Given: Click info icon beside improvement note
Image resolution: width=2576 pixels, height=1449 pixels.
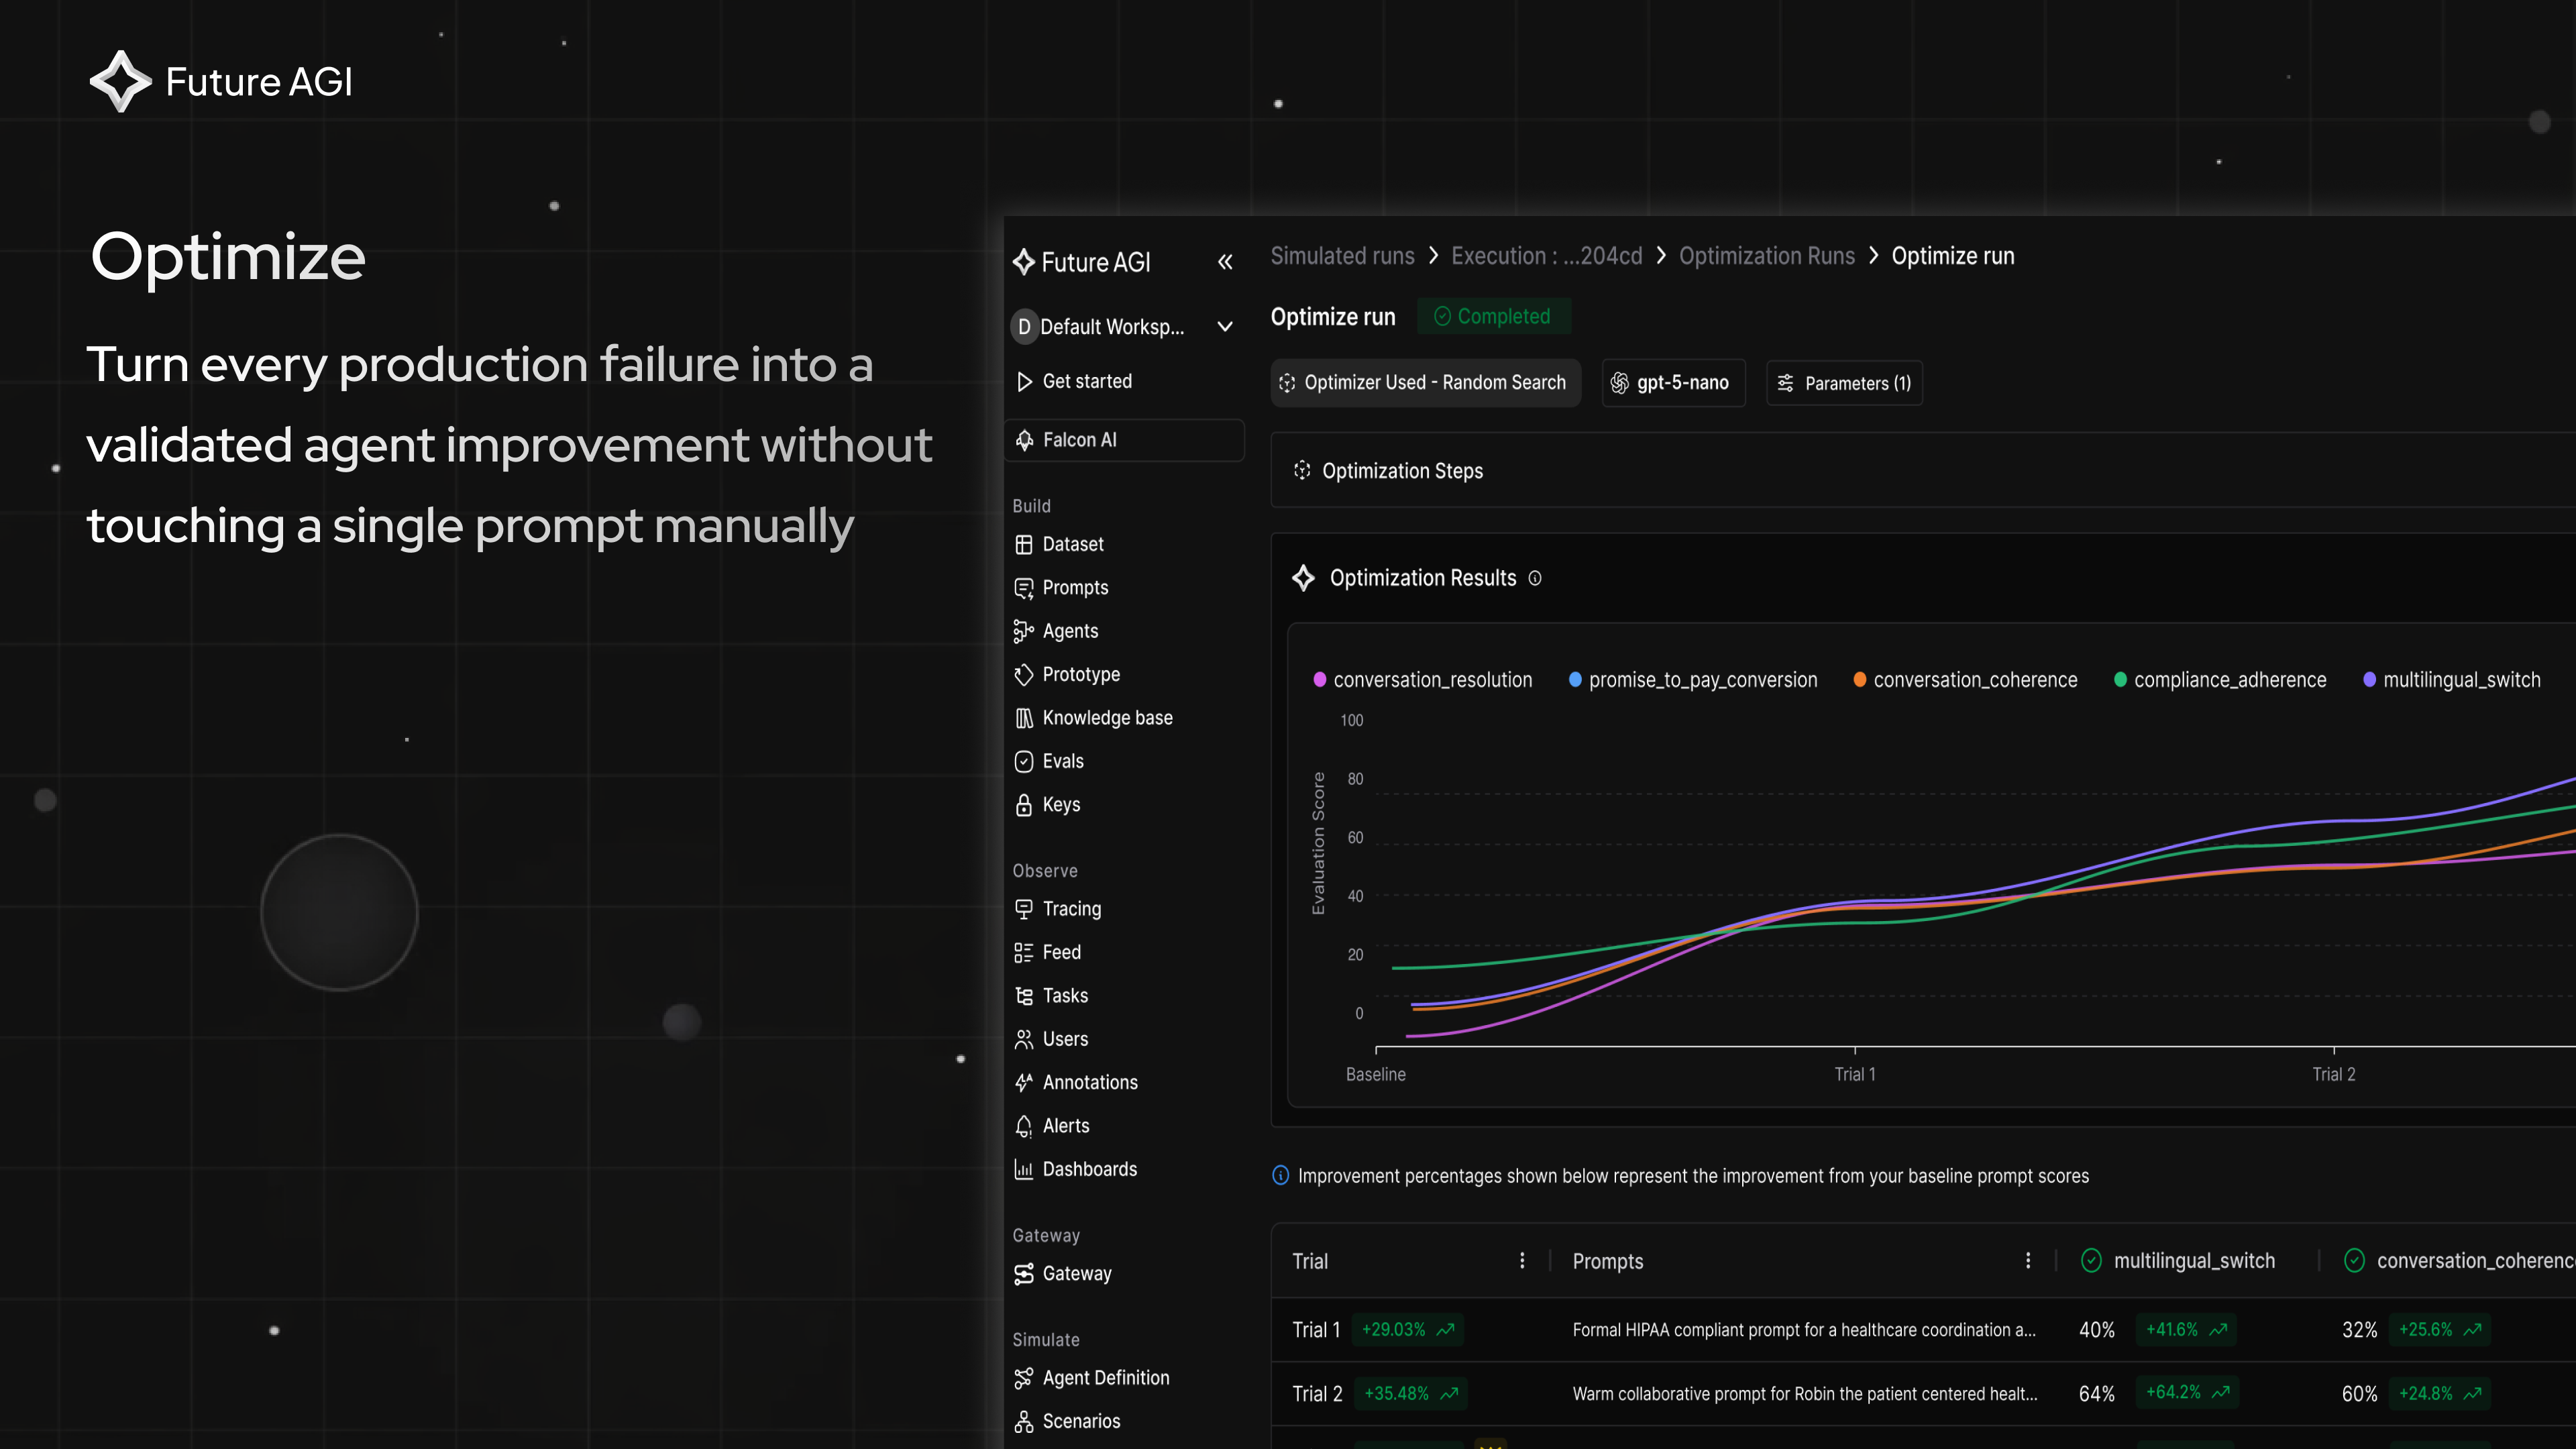Looking at the screenshot, I should click(x=1280, y=1176).
